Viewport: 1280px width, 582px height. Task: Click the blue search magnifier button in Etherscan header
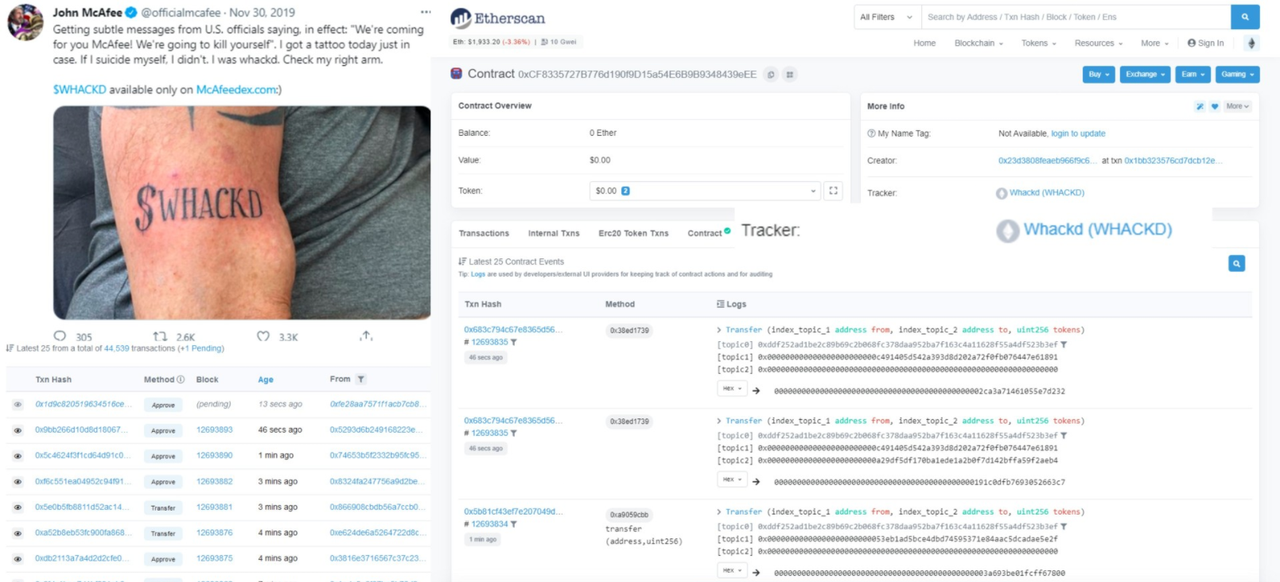[x=1245, y=17]
